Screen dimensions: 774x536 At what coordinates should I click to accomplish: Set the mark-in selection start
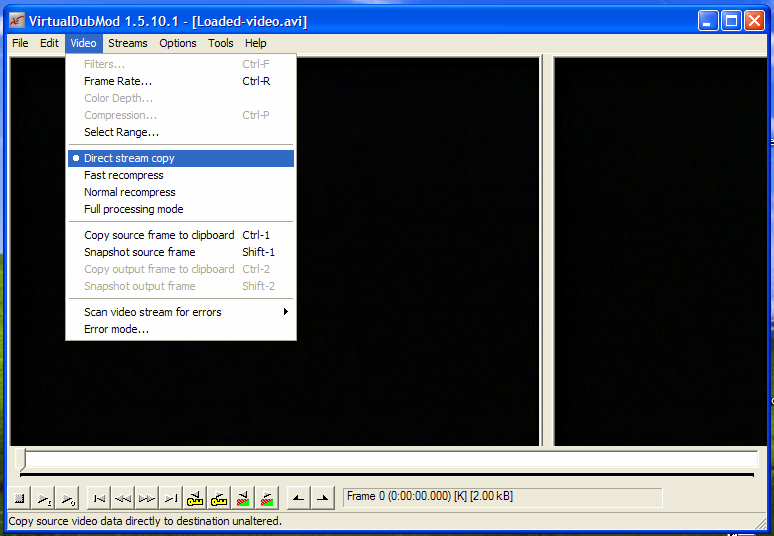[299, 498]
